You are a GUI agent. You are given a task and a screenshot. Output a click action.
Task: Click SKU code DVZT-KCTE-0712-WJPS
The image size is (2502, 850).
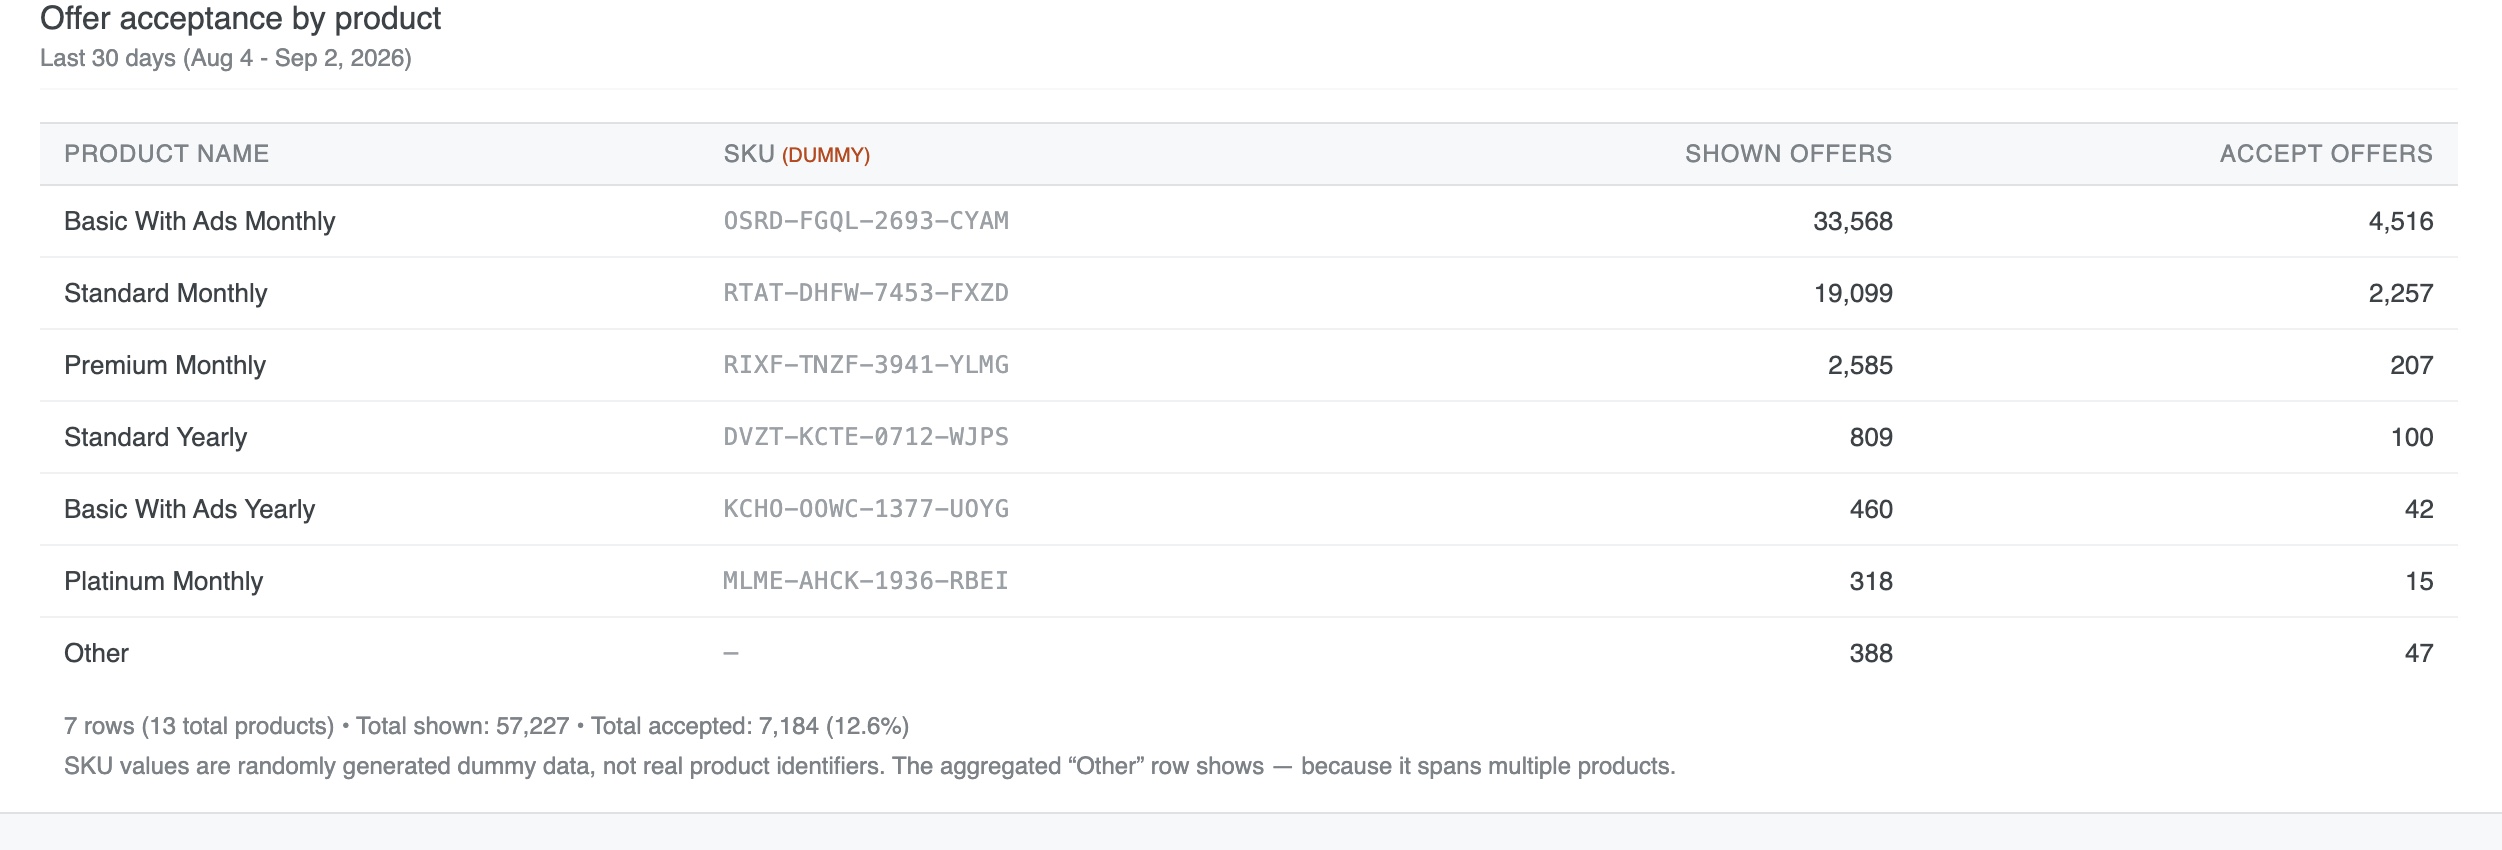tap(866, 437)
